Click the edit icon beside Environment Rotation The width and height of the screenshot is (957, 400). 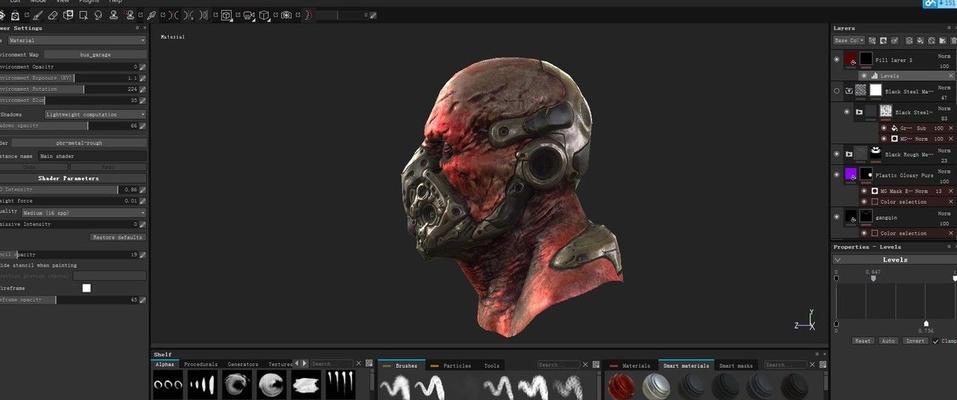[x=142, y=89]
